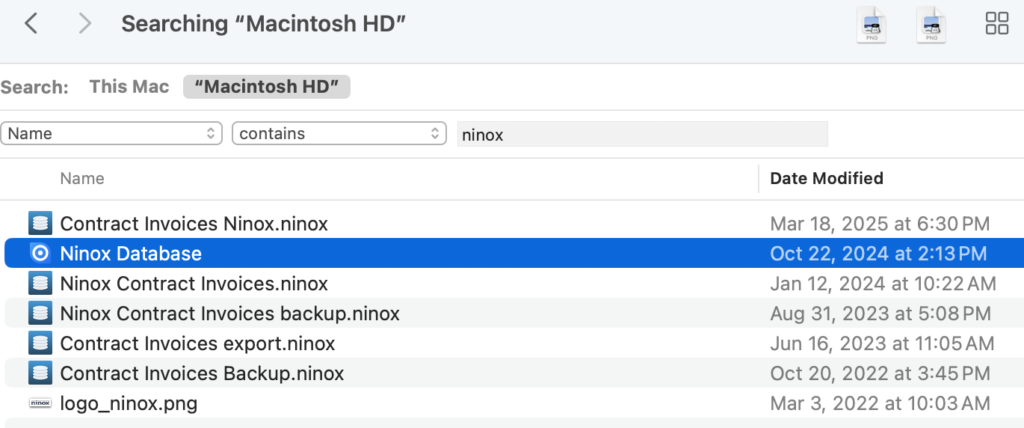Select Contract Invoices Backup.ninox file
1024x428 pixels.
(x=202, y=374)
